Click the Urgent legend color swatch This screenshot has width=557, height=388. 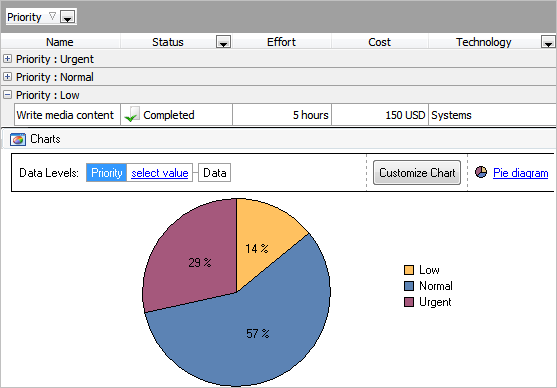click(x=409, y=302)
